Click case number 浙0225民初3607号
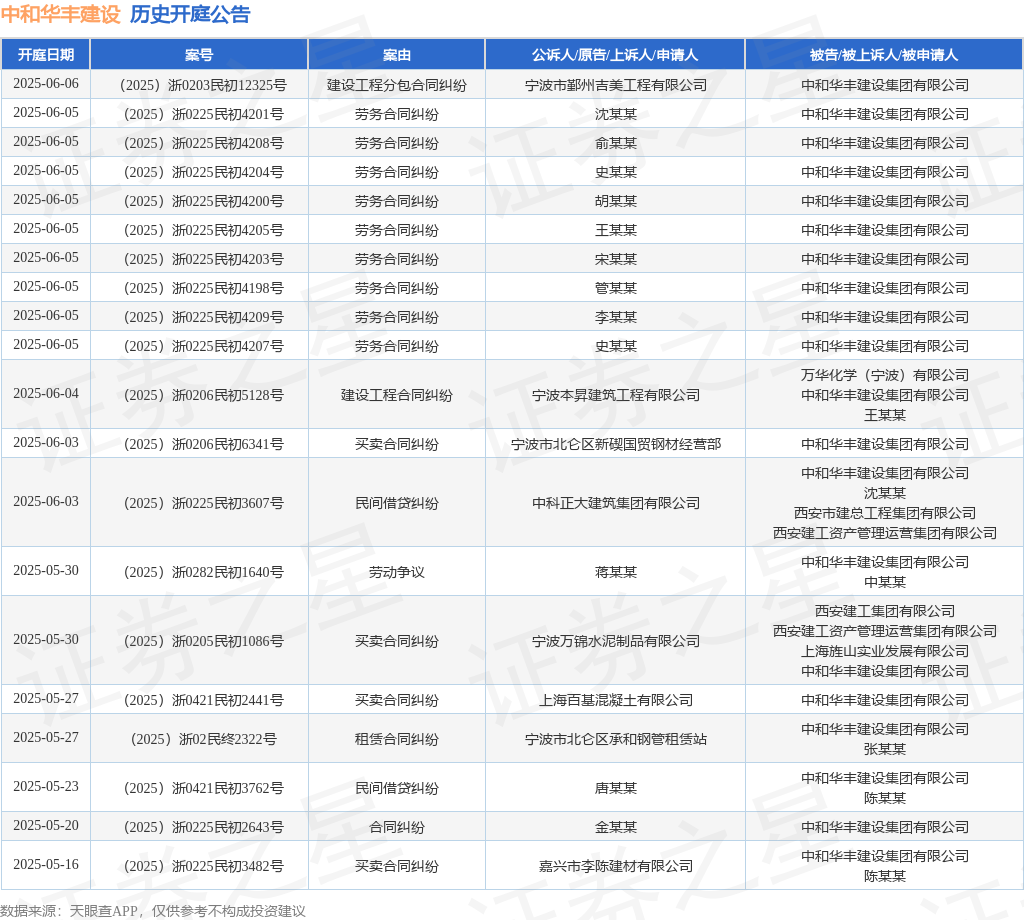1024x920 pixels. 203,503
